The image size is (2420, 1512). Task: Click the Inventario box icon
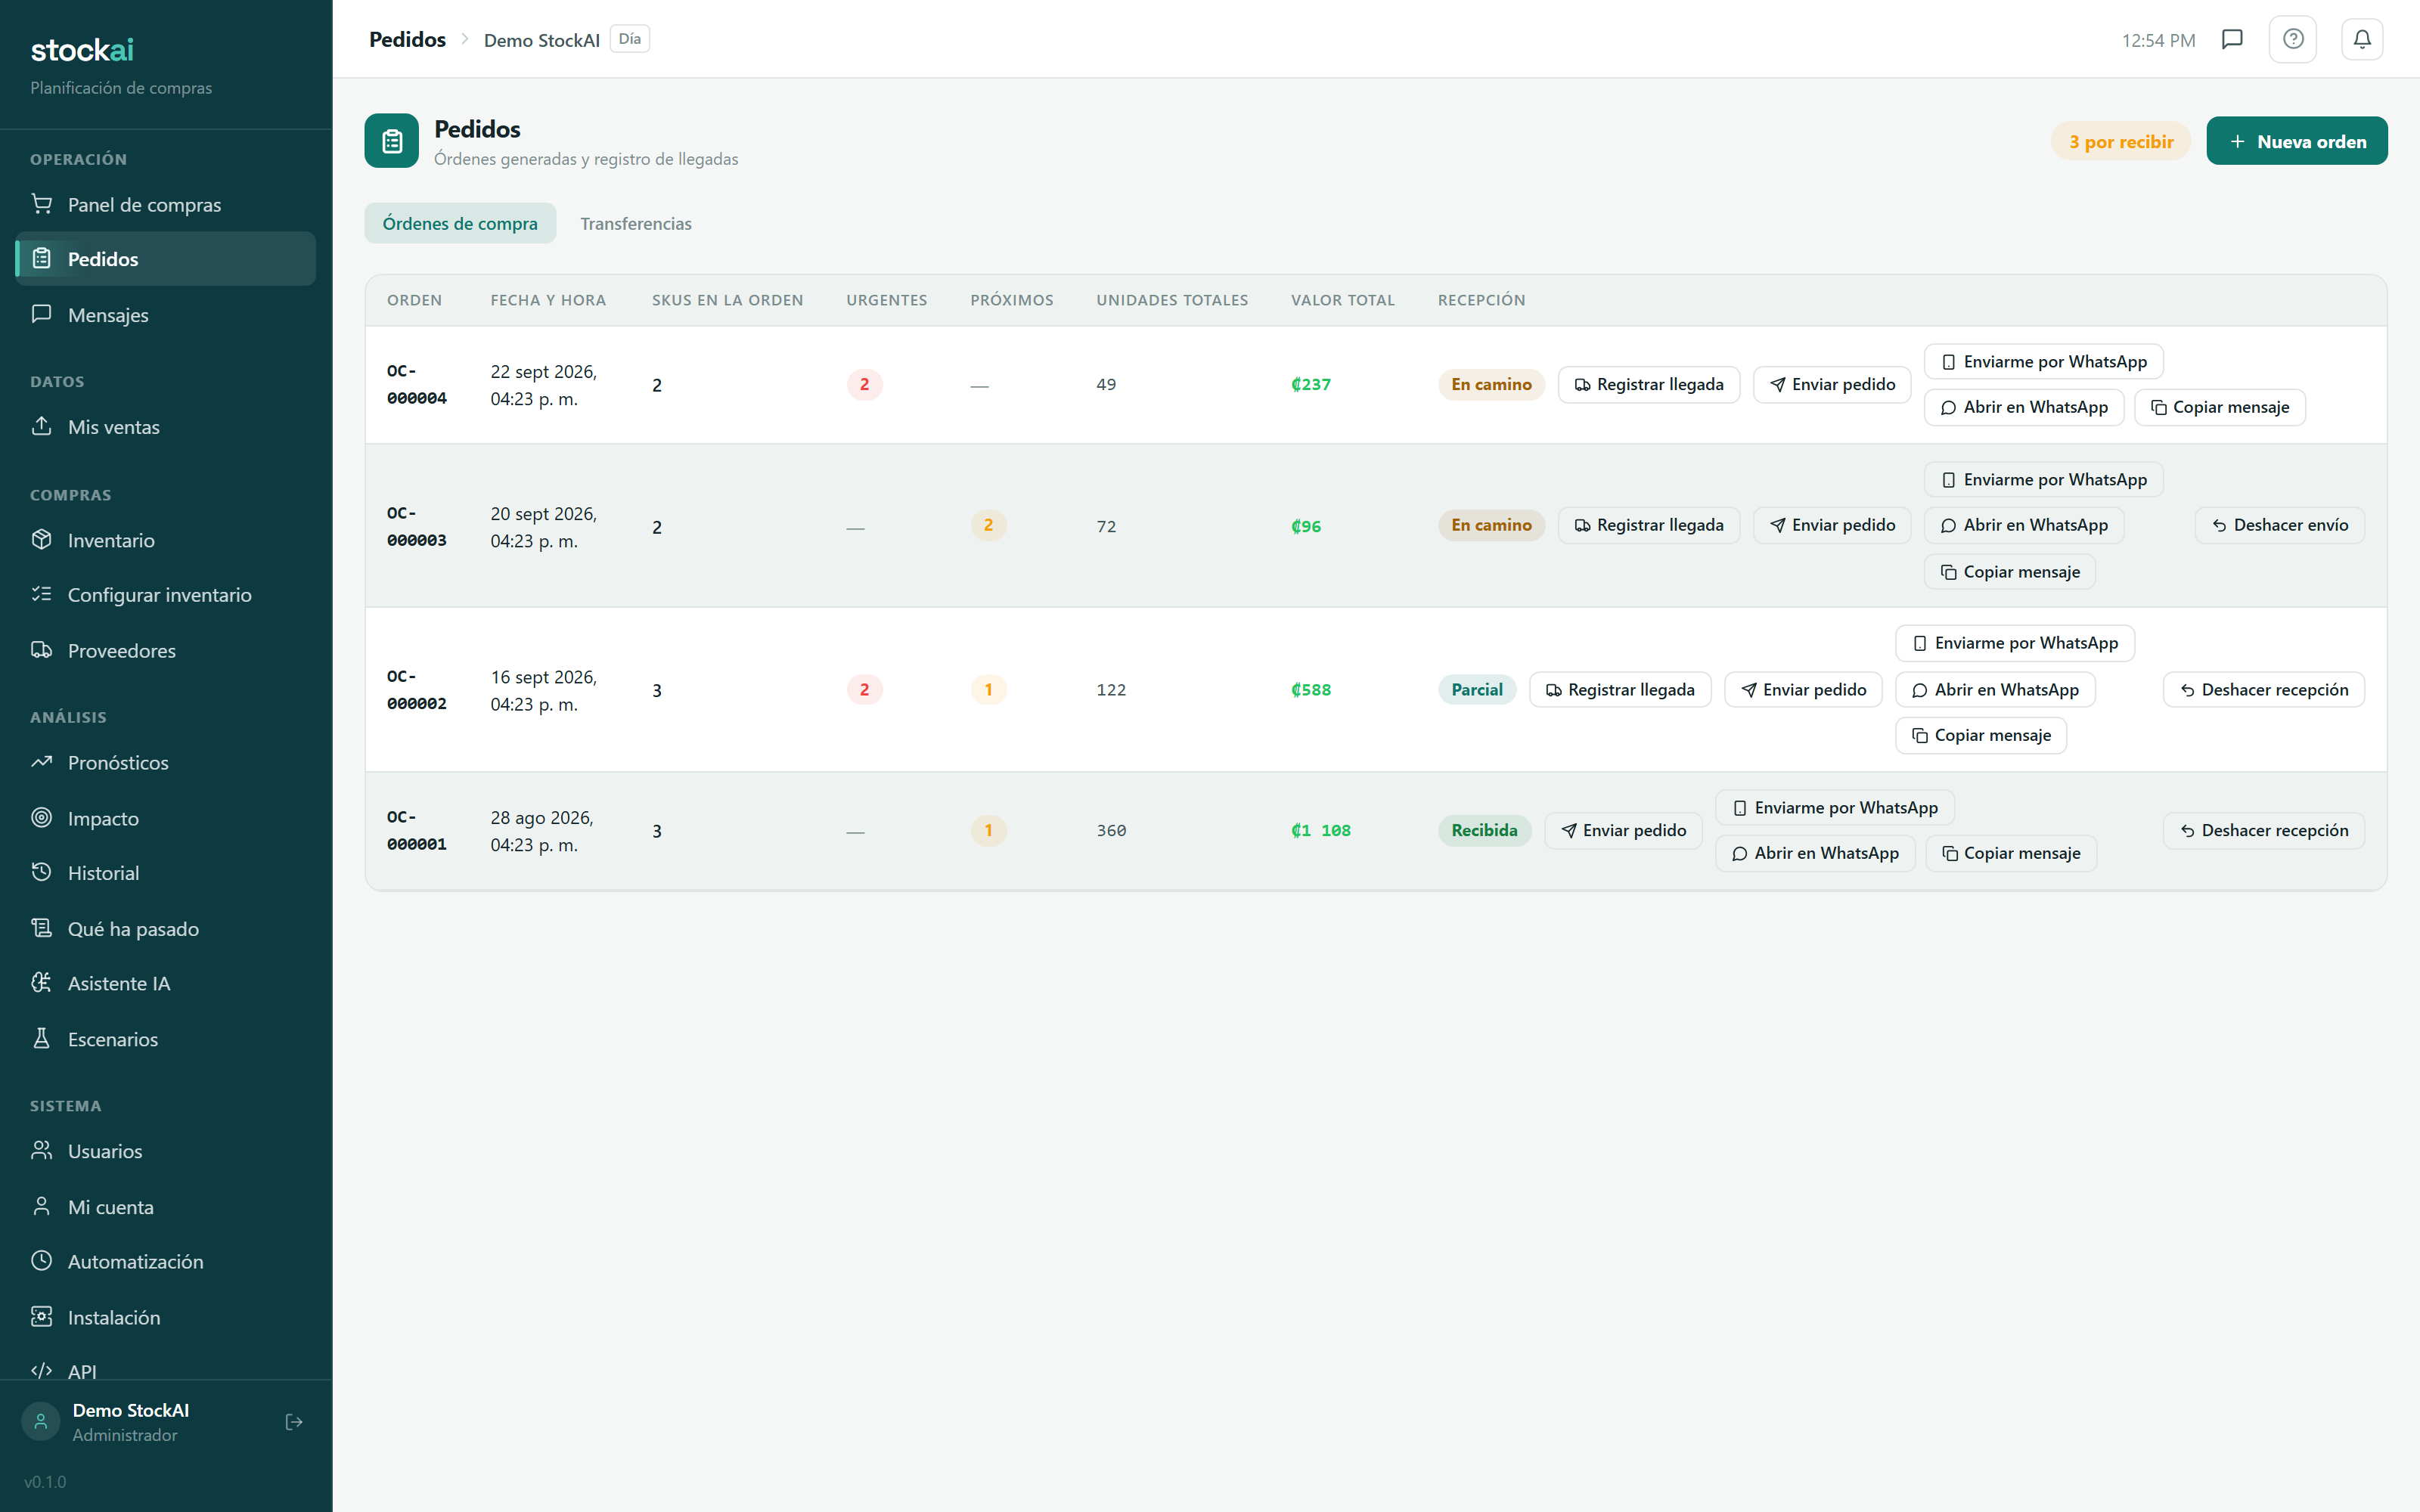pyautogui.click(x=42, y=540)
